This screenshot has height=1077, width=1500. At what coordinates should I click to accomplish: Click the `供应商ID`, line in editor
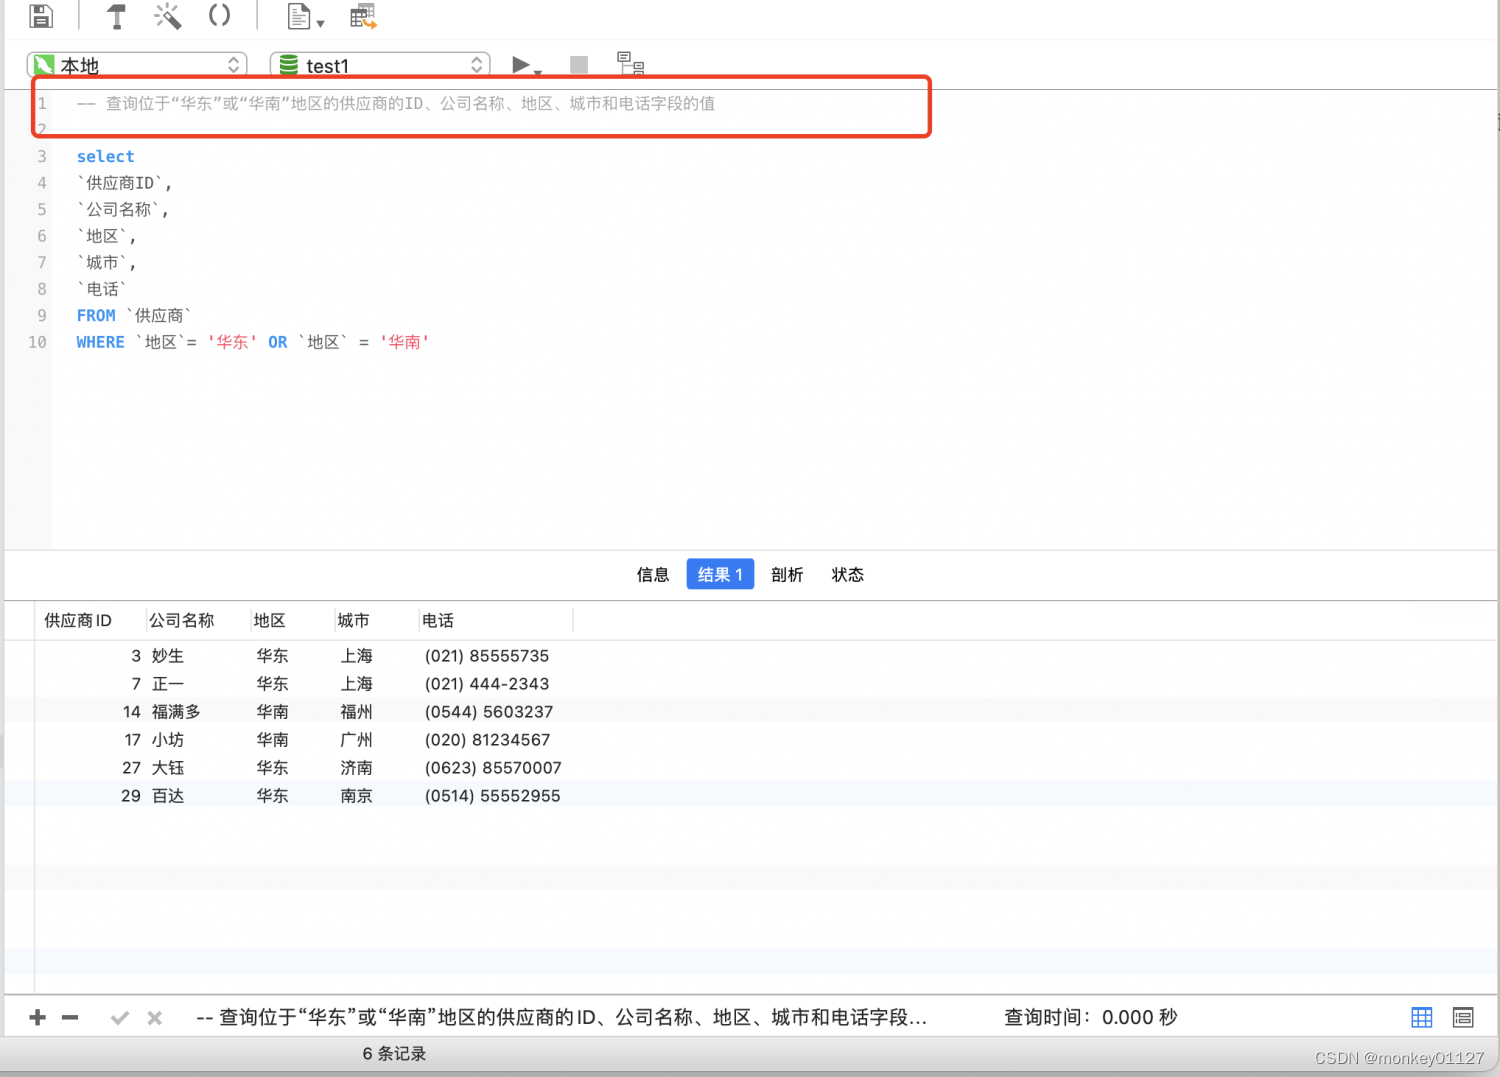click(125, 183)
